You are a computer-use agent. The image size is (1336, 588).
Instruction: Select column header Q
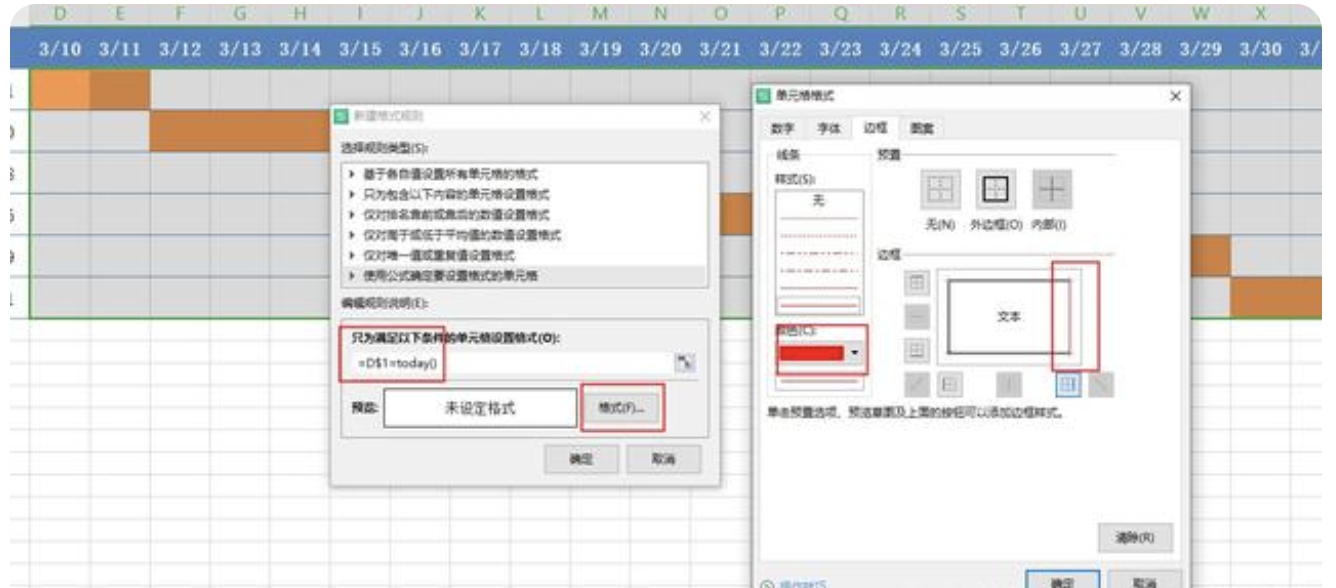tap(840, 14)
